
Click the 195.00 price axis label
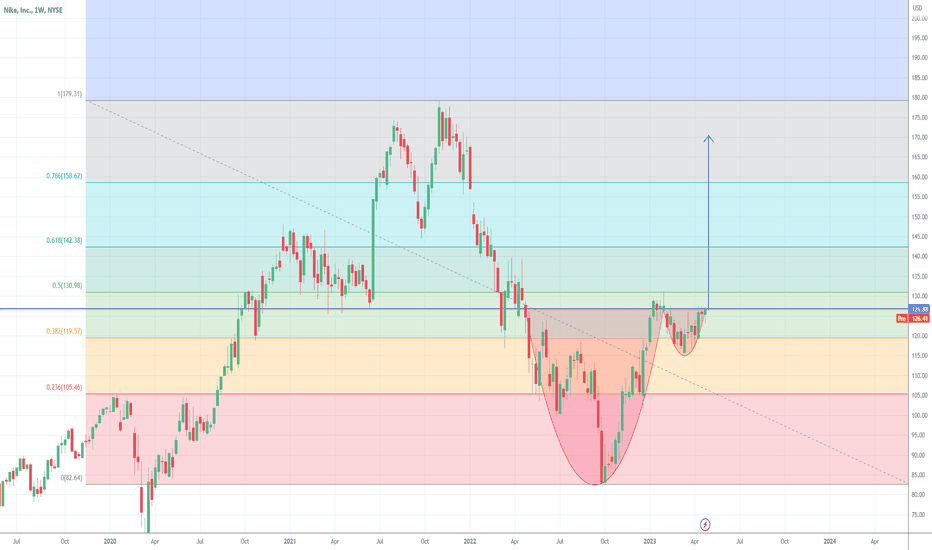pos(919,38)
